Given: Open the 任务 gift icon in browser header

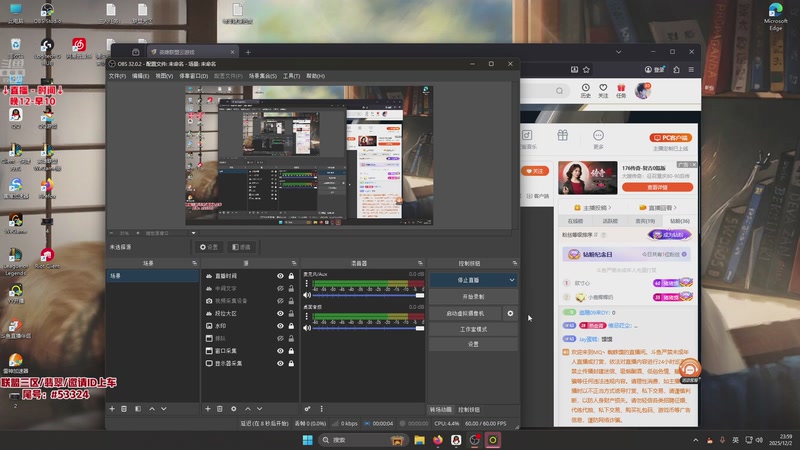Looking at the screenshot, I should point(621,91).
